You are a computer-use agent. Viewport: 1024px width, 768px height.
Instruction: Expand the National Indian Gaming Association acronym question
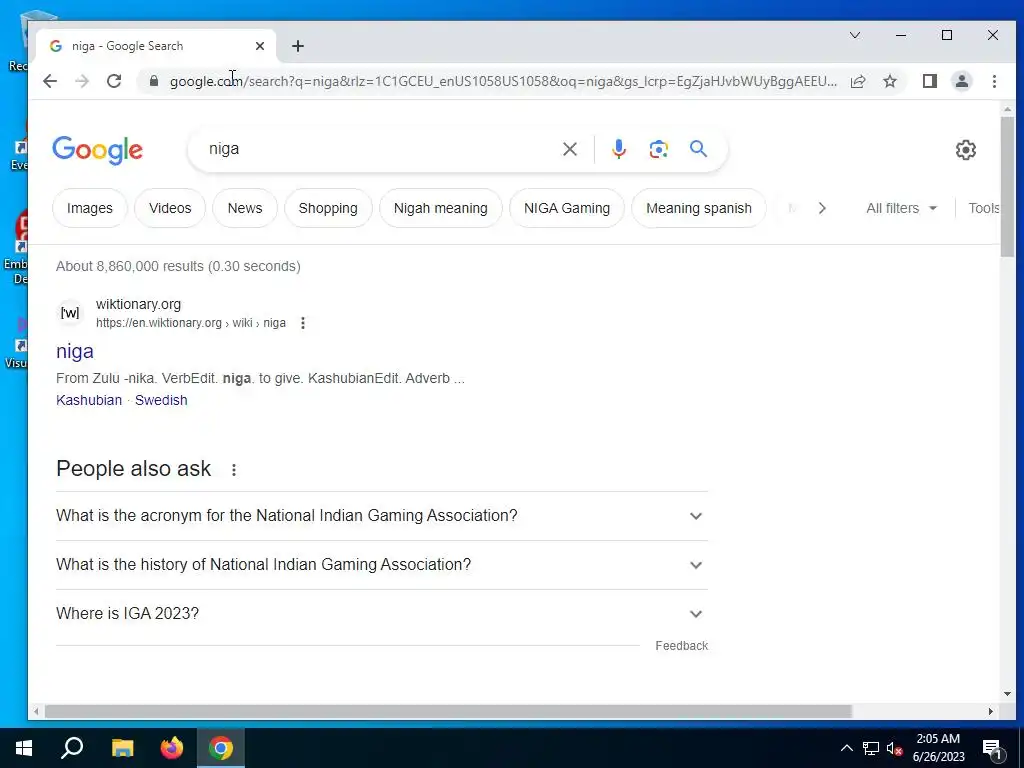click(x=381, y=516)
